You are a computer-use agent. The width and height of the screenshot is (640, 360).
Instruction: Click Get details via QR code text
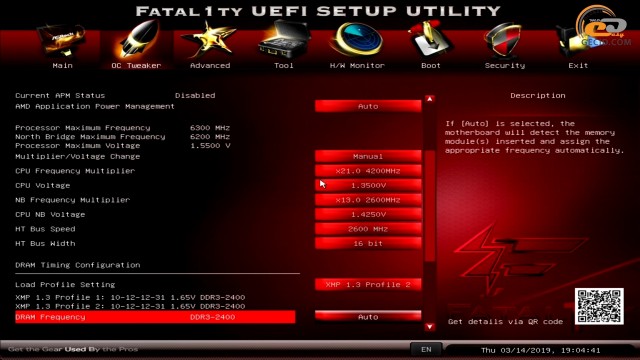(505, 322)
